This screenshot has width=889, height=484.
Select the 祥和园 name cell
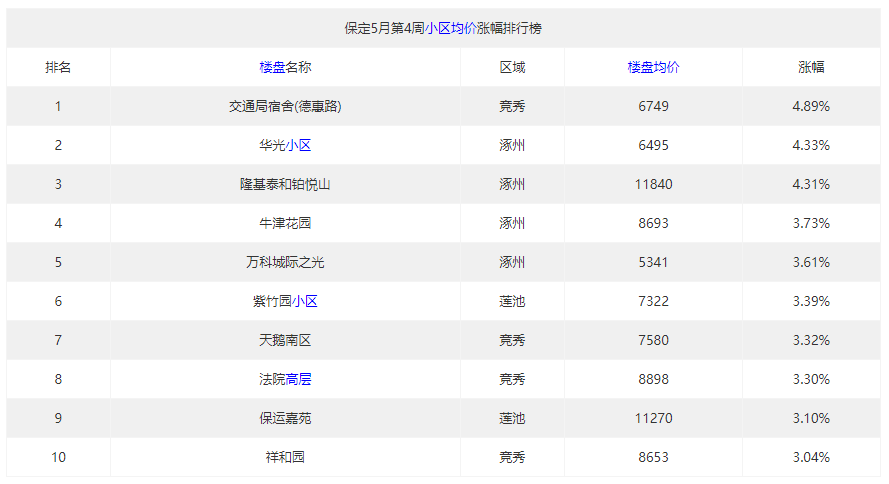pos(285,457)
